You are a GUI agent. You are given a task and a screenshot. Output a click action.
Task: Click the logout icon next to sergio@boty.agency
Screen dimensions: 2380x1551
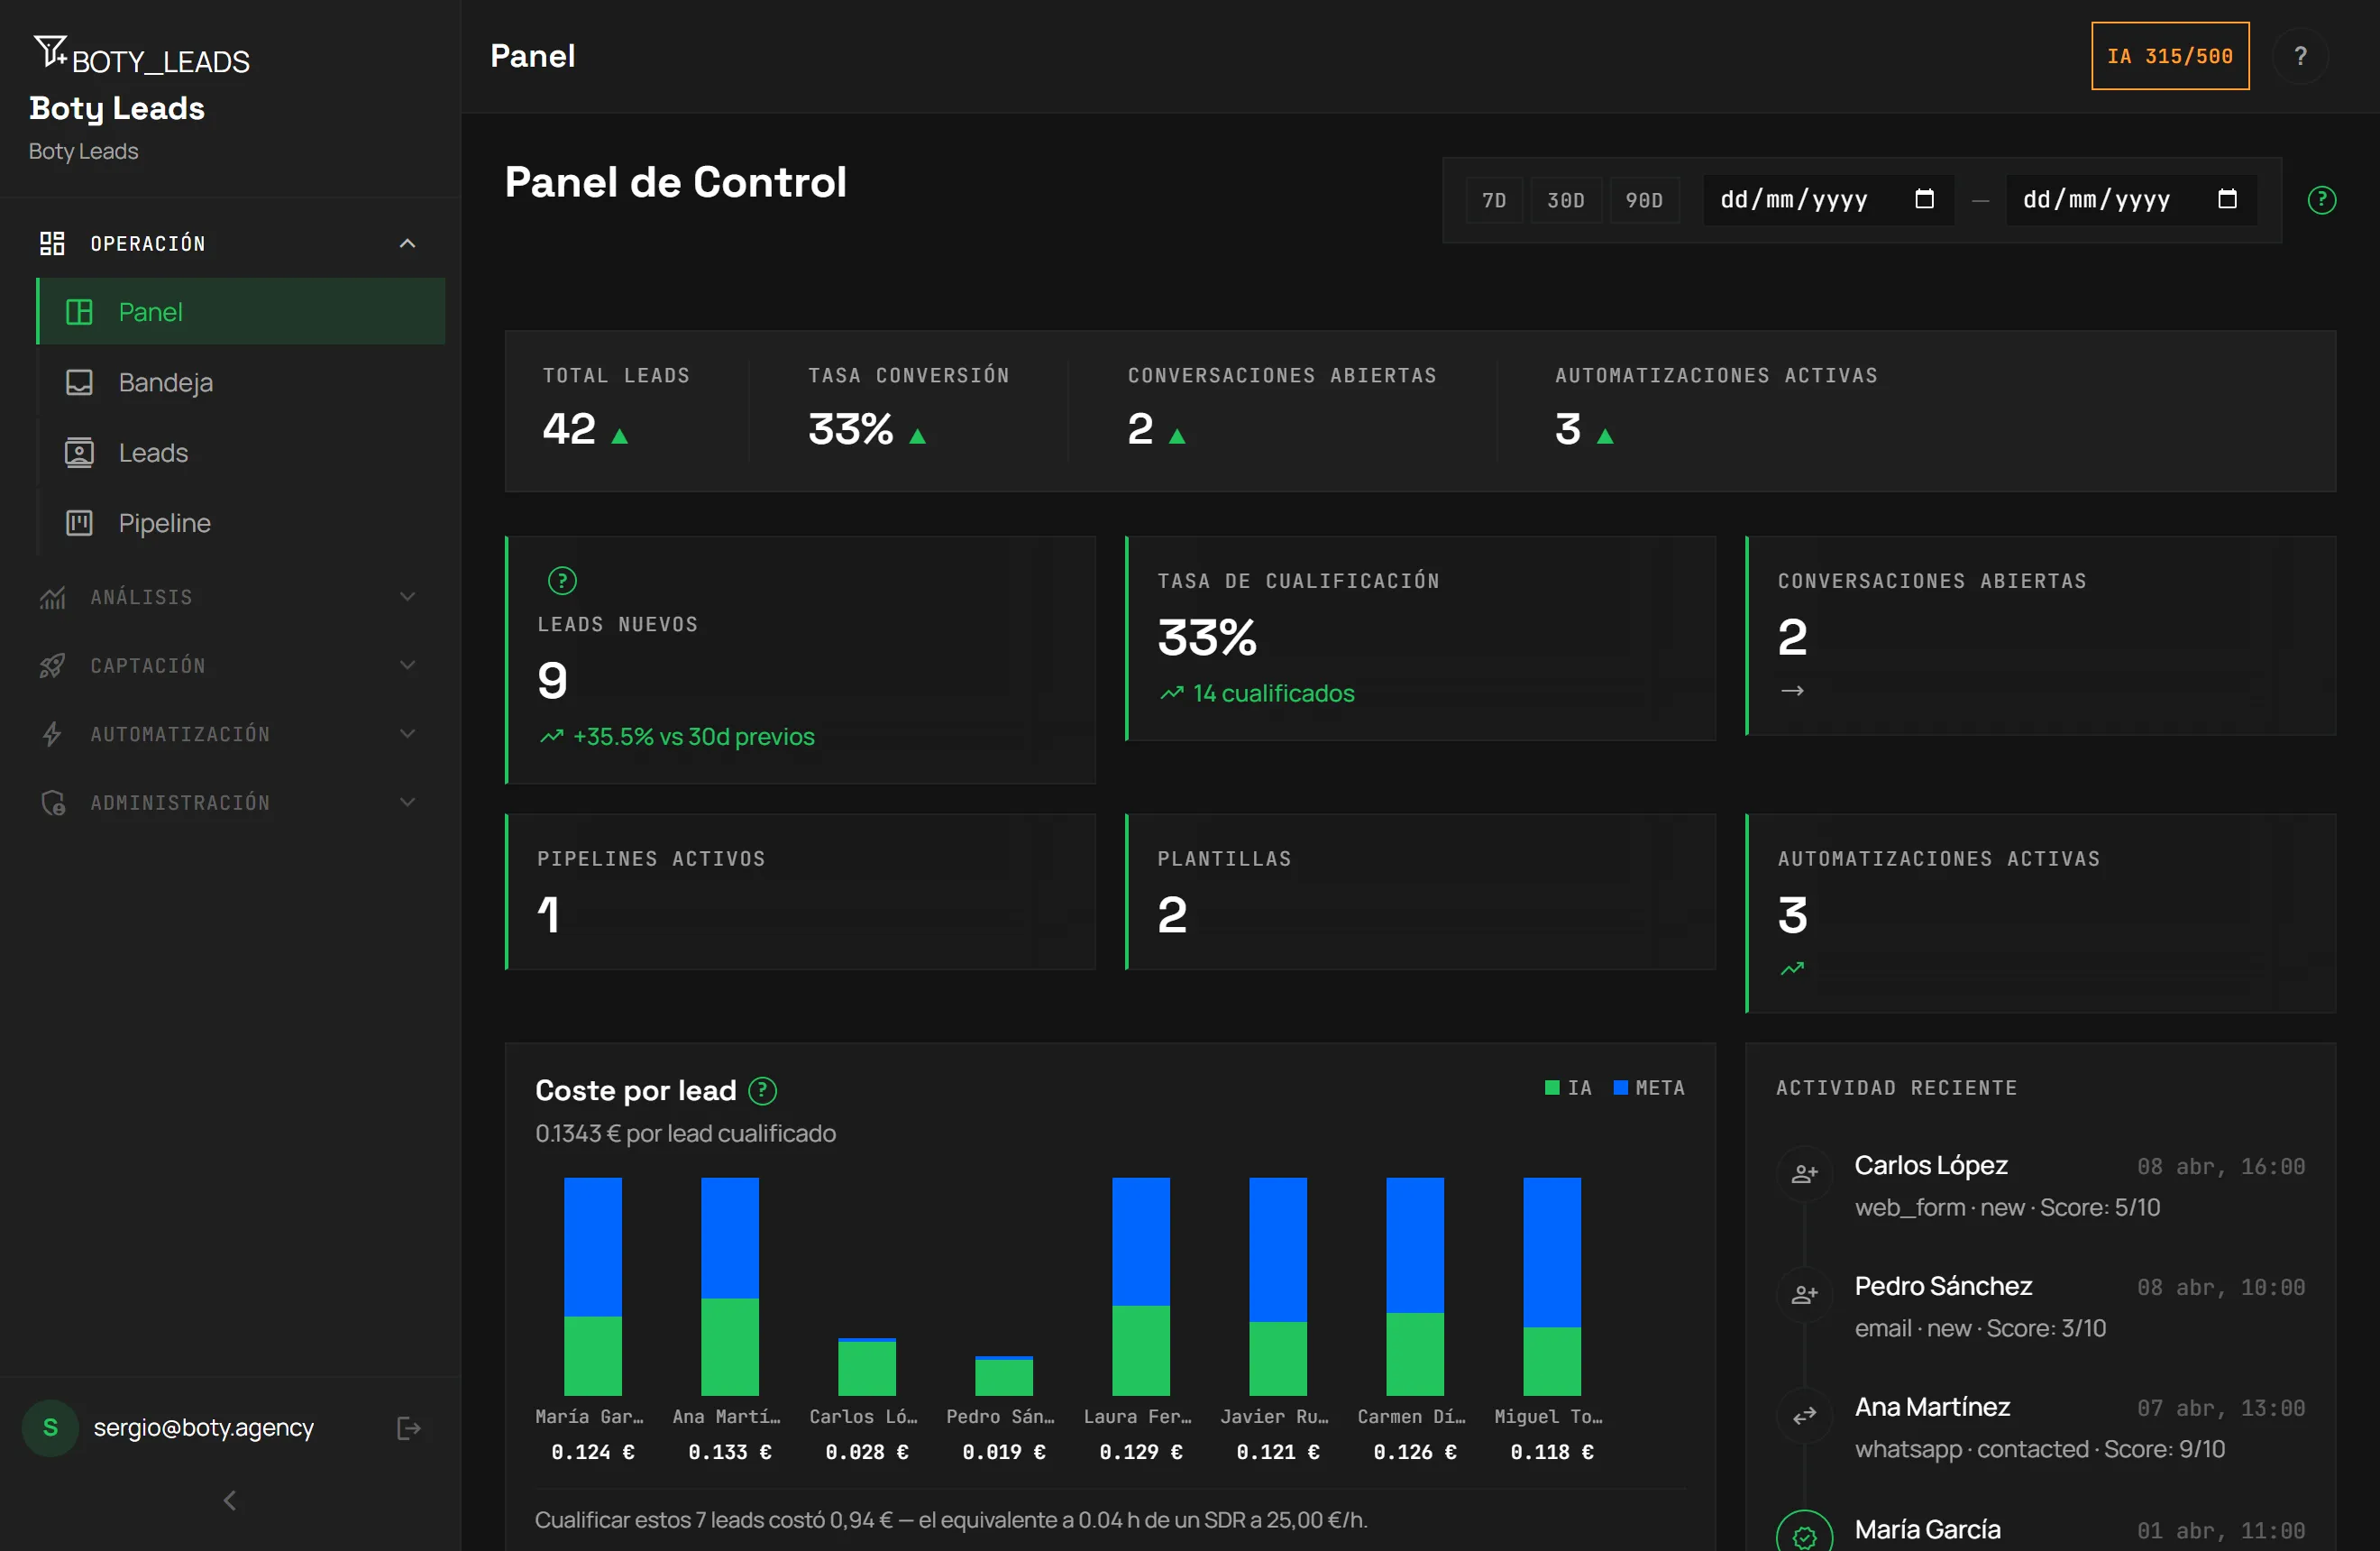408,1428
